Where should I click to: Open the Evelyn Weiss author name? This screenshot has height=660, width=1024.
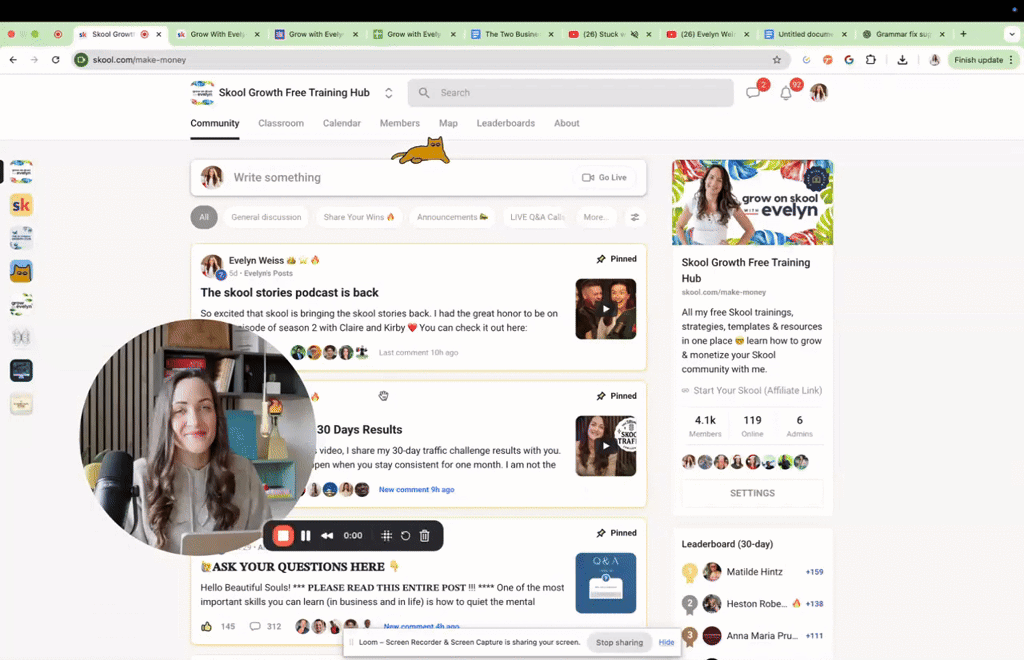256,260
